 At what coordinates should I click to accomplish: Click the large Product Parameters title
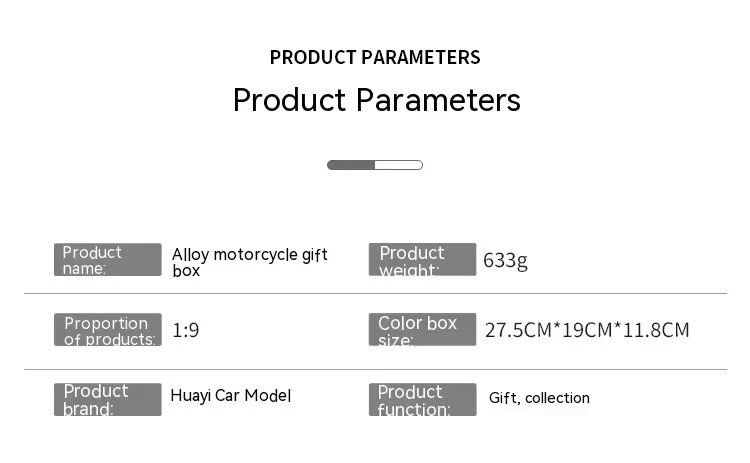point(376,100)
